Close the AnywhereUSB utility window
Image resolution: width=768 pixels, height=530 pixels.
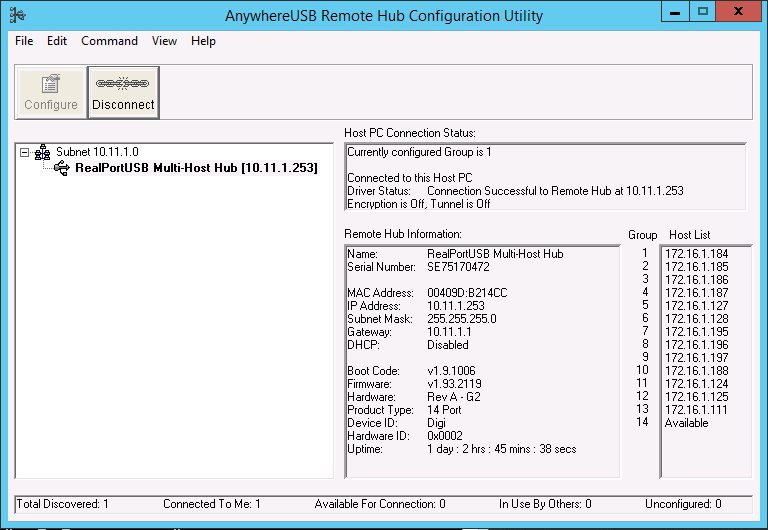point(739,11)
